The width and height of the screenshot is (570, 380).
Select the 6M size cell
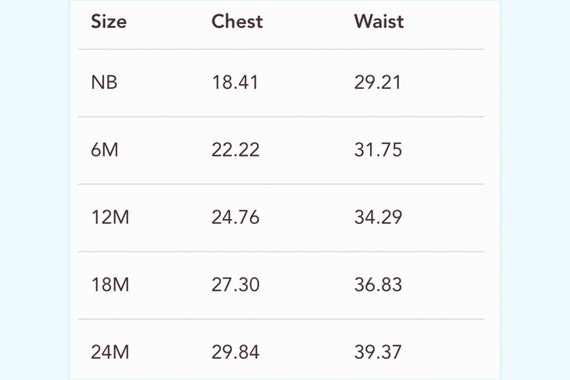(105, 150)
